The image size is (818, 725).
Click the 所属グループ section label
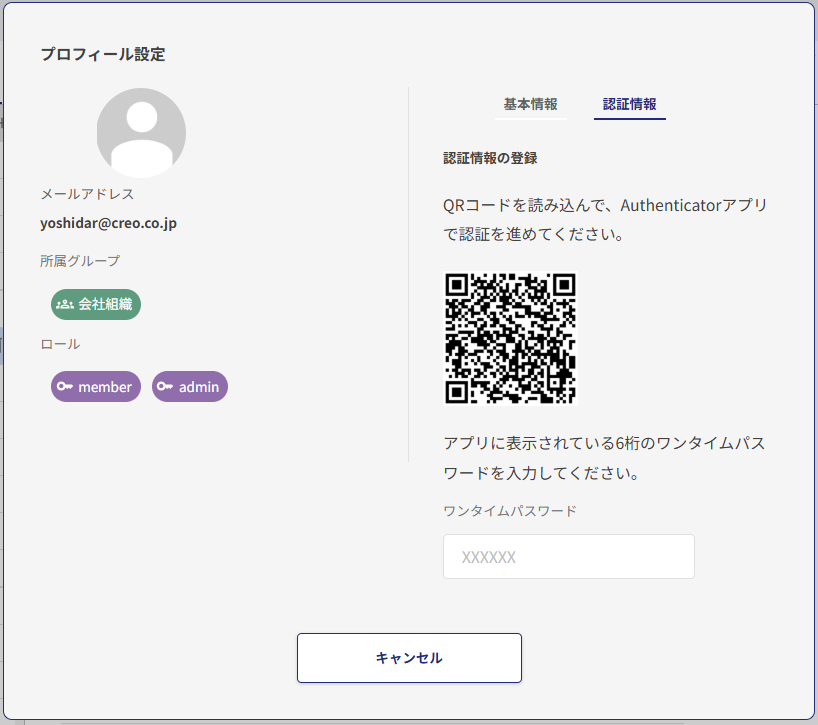coord(80,261)
